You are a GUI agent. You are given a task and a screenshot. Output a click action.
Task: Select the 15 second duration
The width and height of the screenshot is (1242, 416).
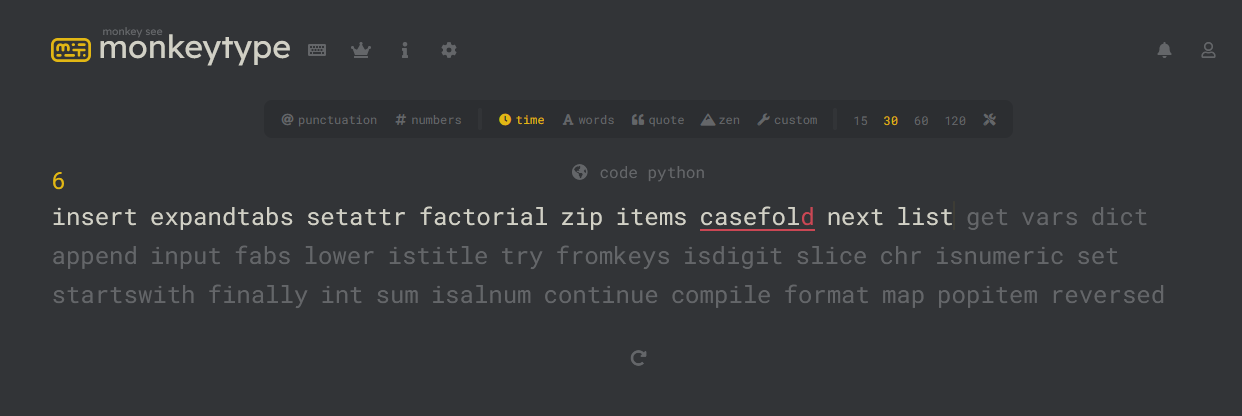[860, 120]
